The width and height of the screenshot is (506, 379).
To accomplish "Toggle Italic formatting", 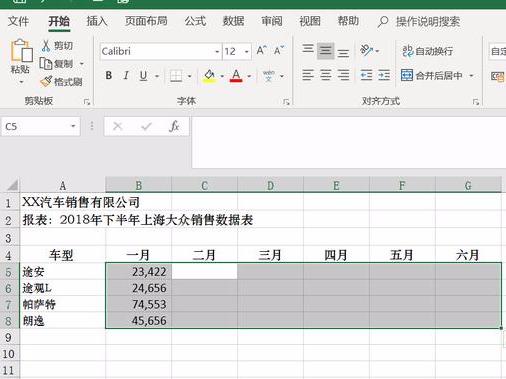I will point(126,76).
